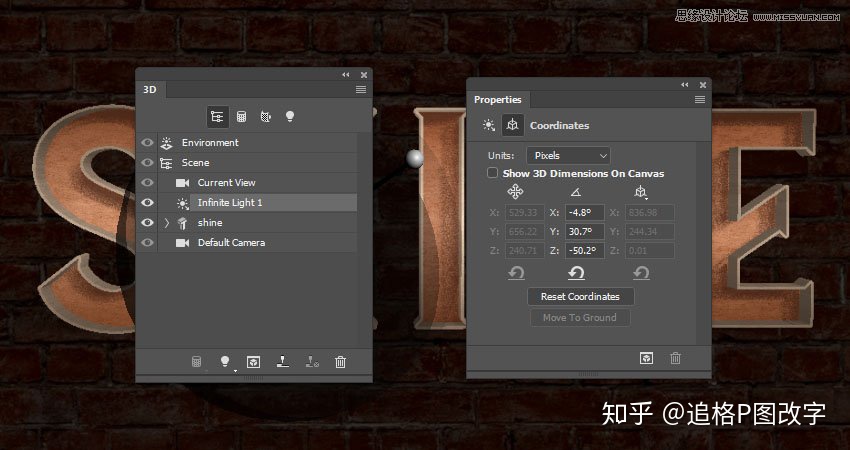Click the calculator icon at the 3D panel bottom
The image size is (850, 450).
coord(197,362)
